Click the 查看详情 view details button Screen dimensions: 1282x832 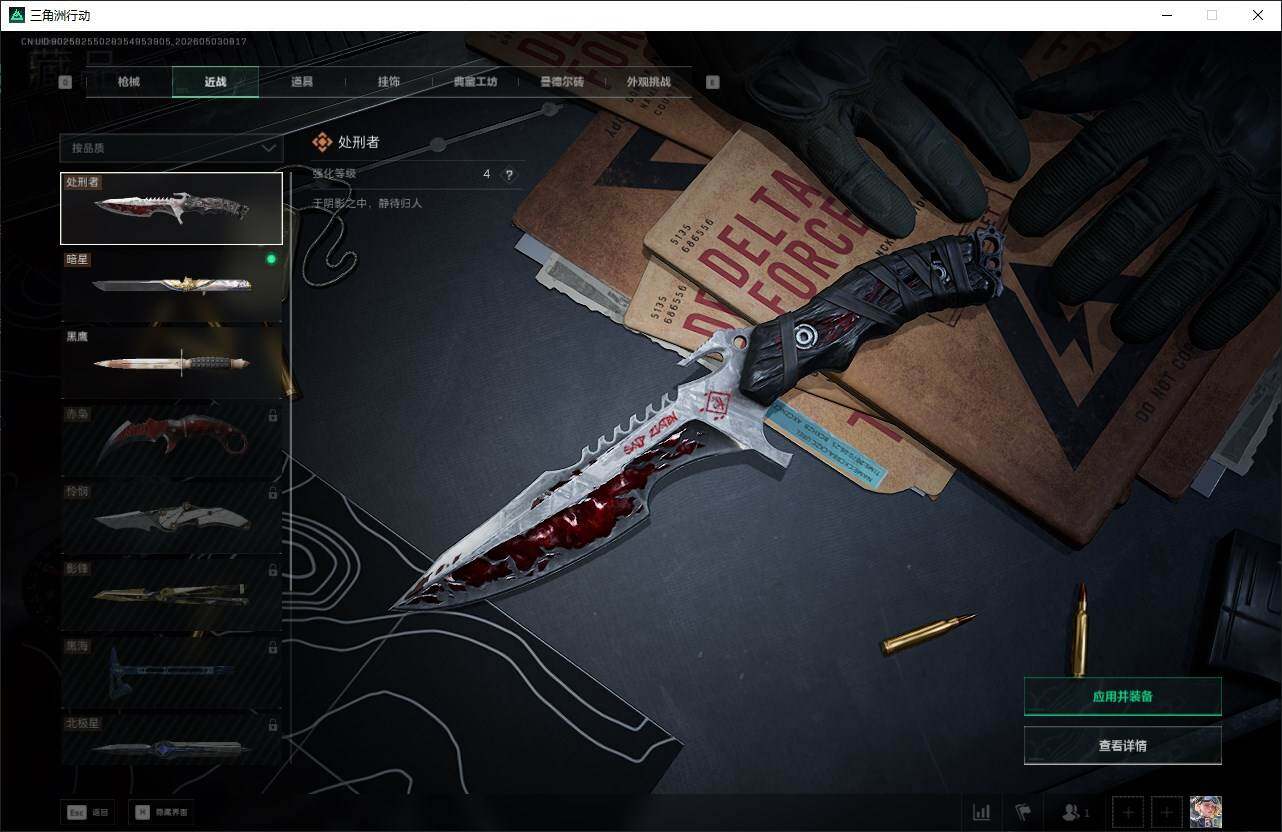click(x=1122, y=745)
